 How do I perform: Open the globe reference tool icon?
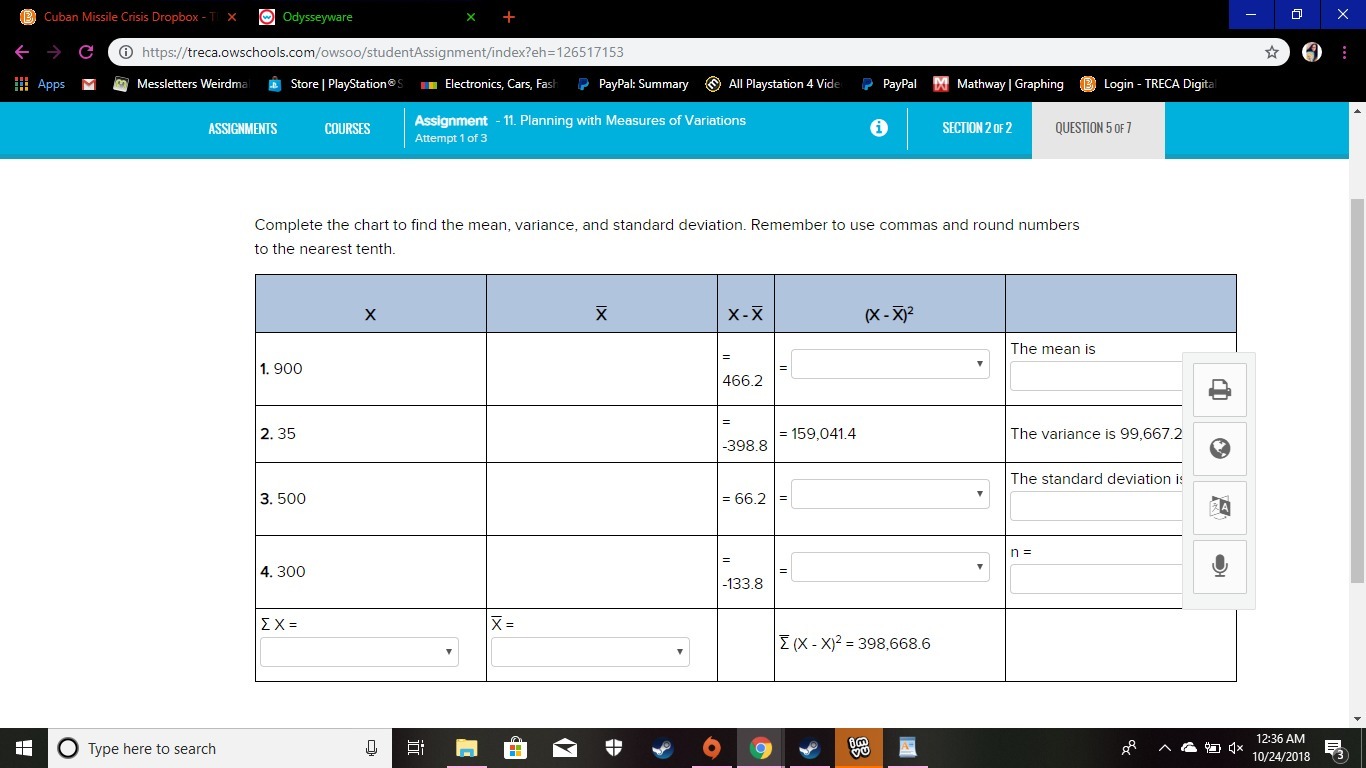1219,449
